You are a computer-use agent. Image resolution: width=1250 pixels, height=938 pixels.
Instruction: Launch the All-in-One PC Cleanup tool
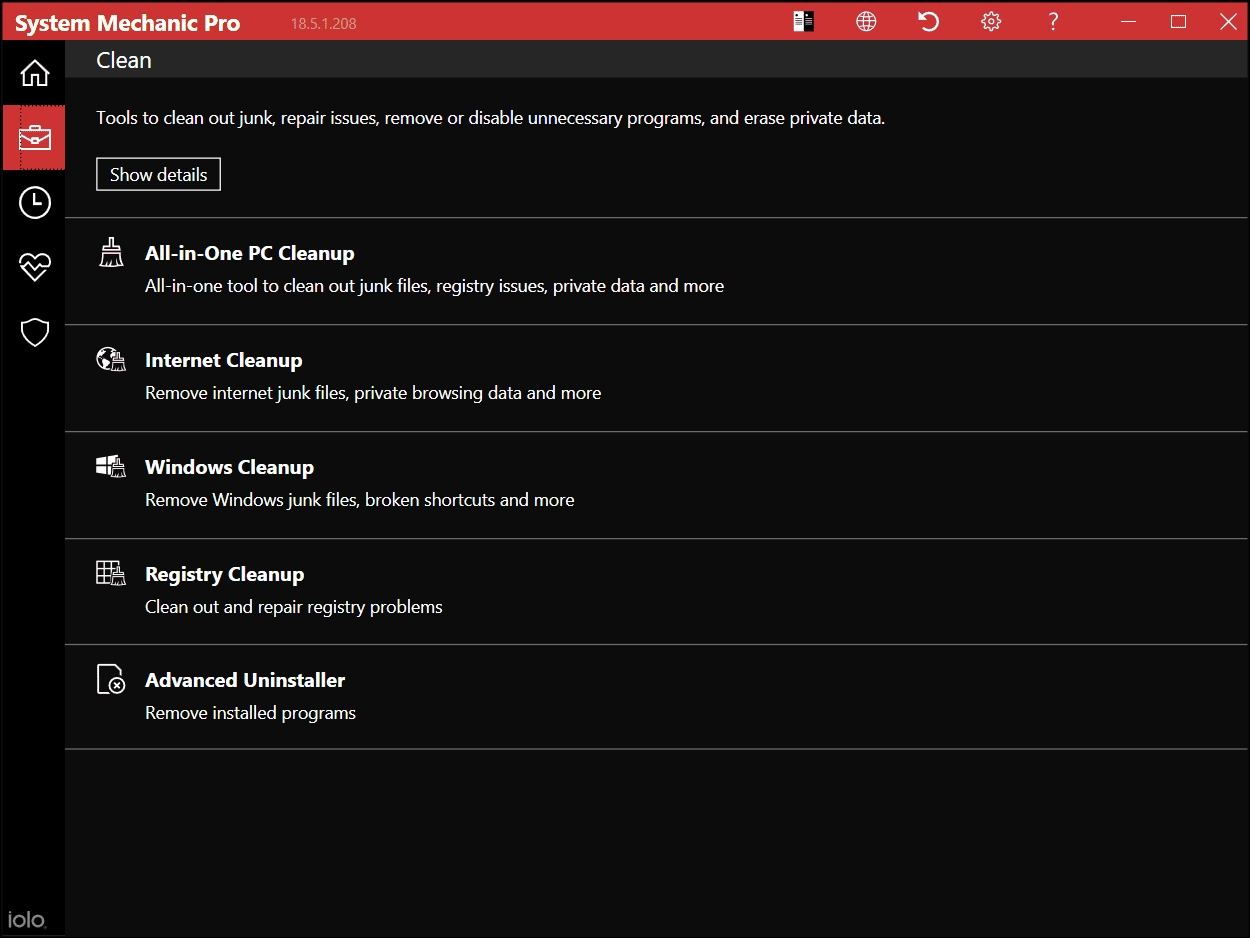(x=657, y=270)
